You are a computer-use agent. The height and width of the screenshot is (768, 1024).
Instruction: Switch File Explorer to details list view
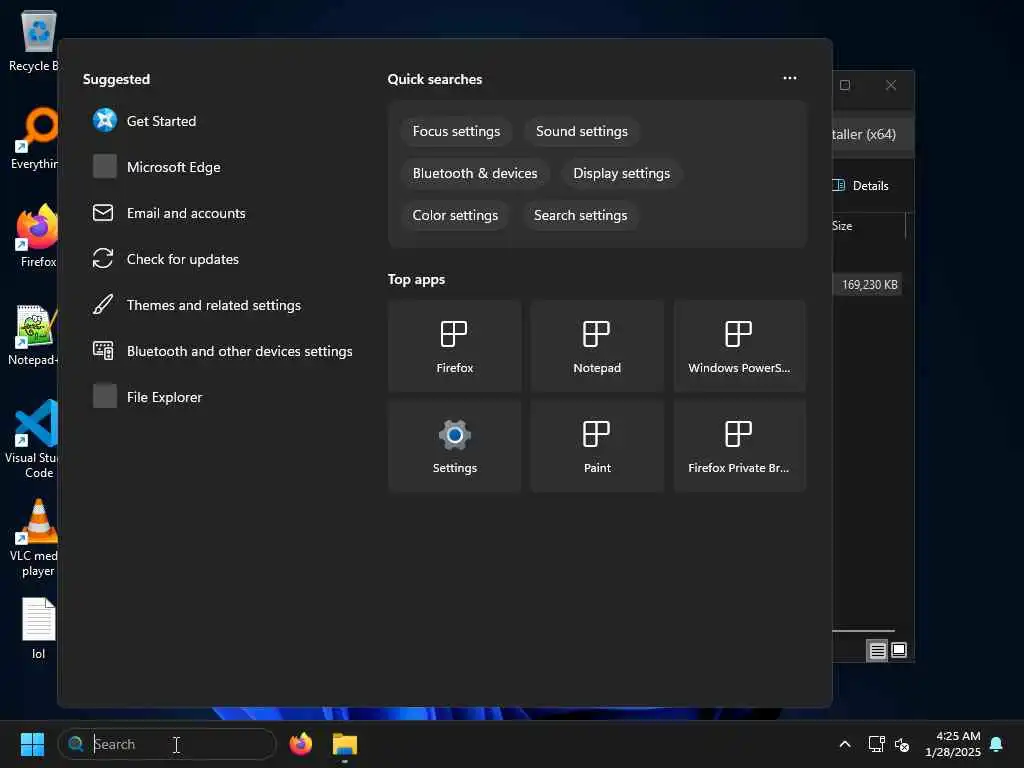tap(877, 650)
